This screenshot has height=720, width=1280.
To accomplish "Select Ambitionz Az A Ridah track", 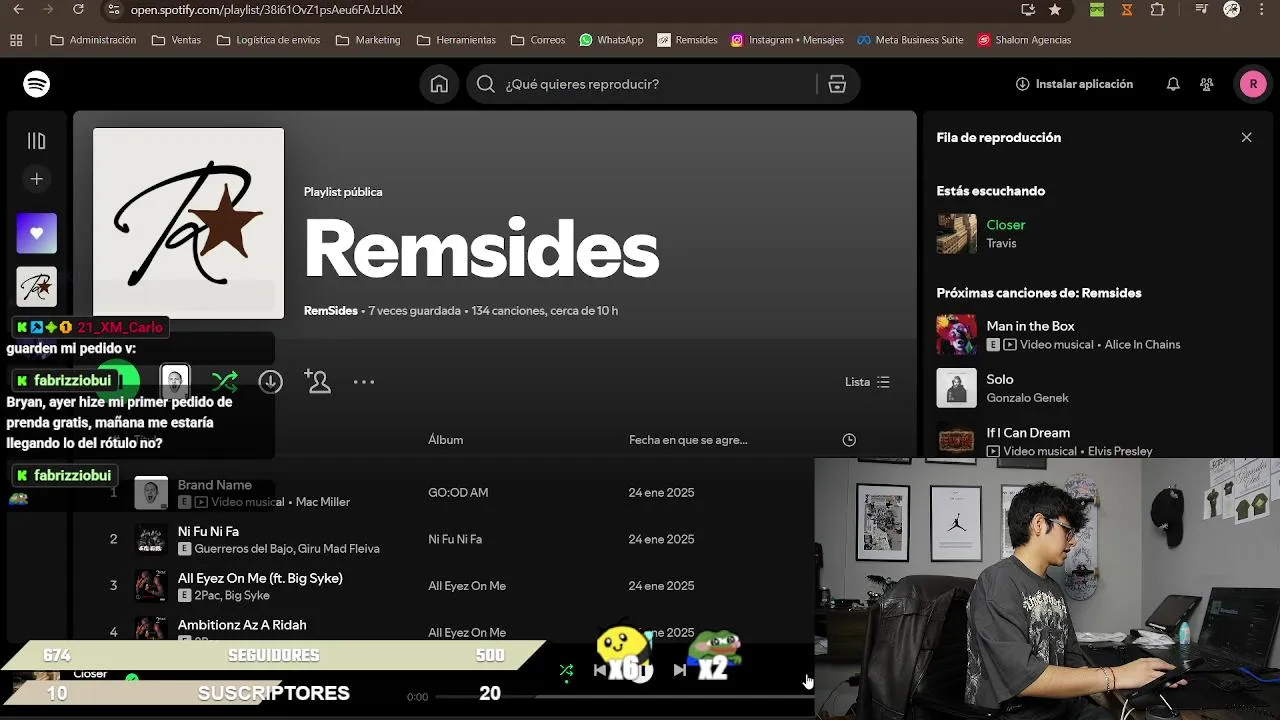I will pyautogui.click(x=242, y=625).
